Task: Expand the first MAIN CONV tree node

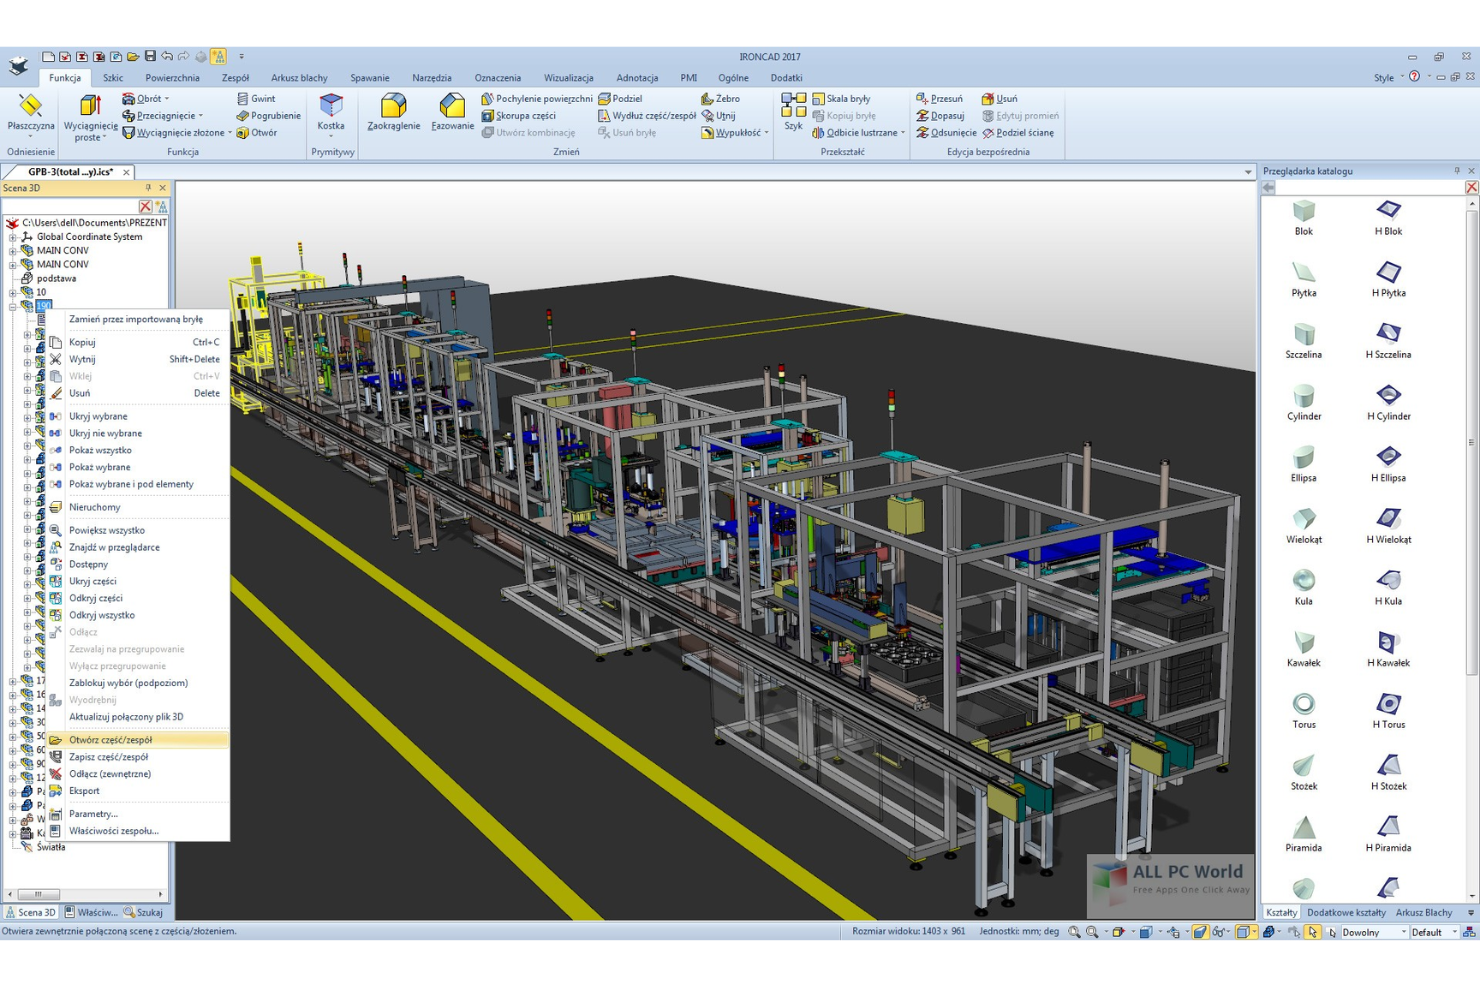Action: pyautogui.click(x=13, y=251)
